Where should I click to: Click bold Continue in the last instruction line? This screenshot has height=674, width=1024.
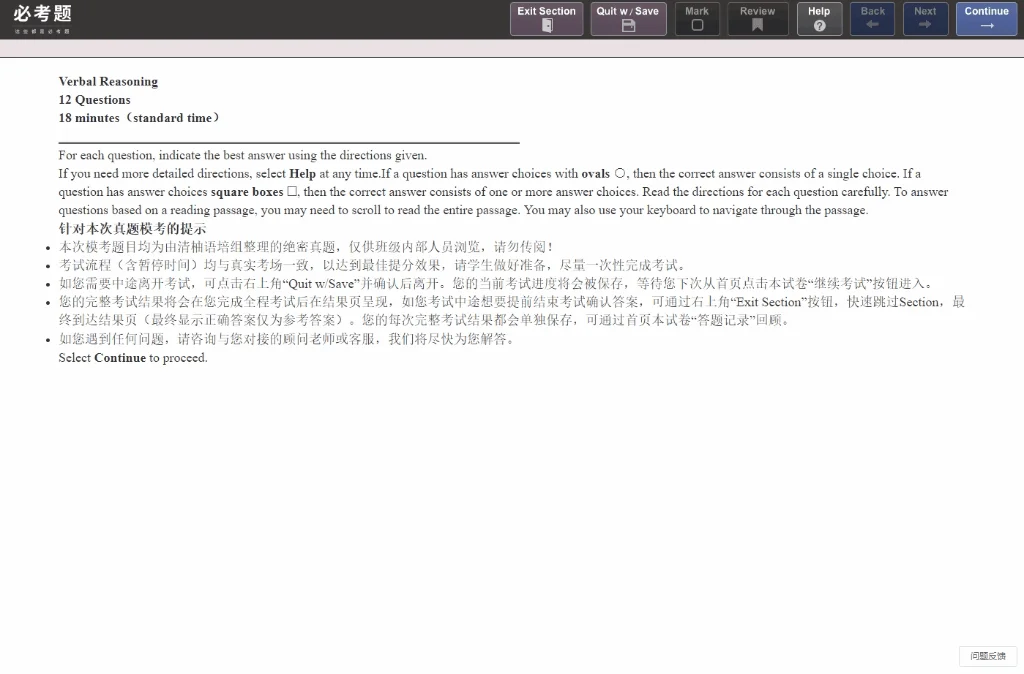point(120,358)
